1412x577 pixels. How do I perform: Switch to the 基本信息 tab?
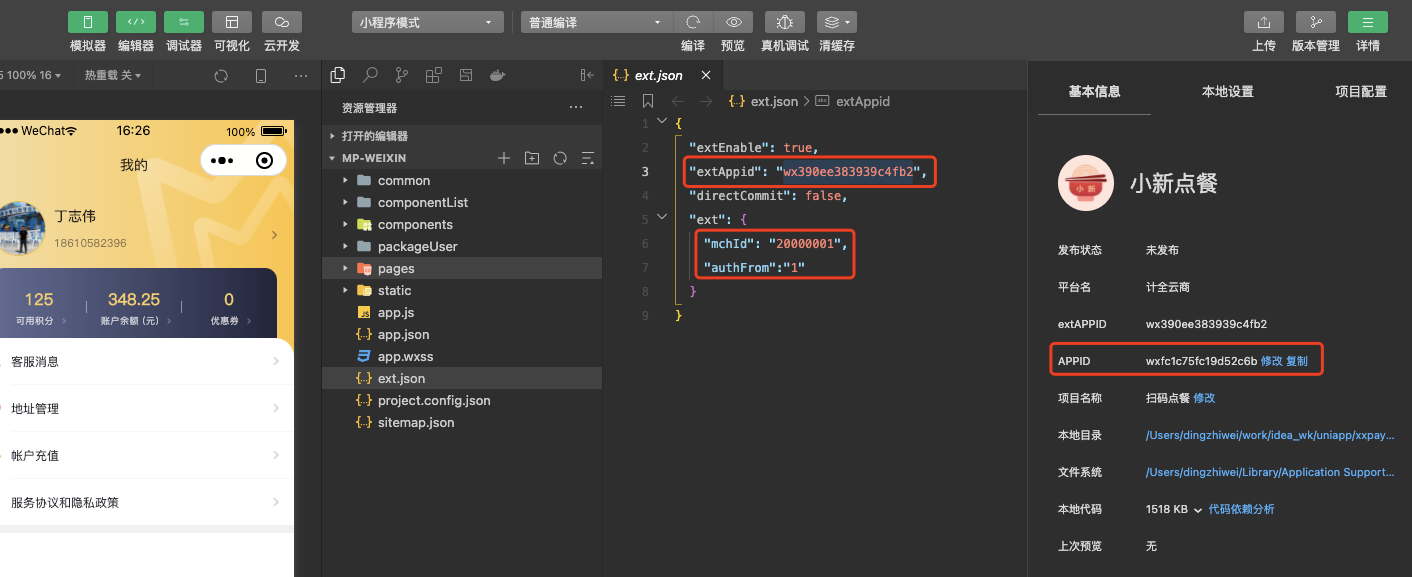(1094, 92)
